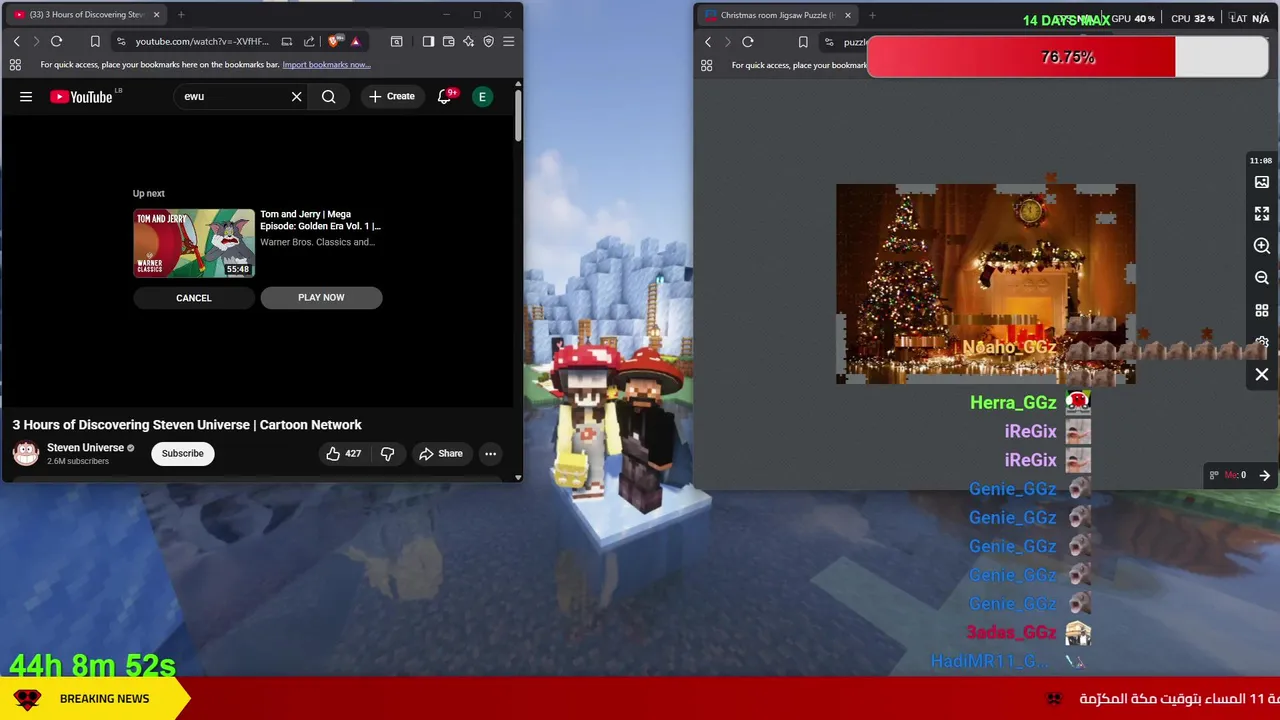Close the Christmas puzzle browser tab
The height and width of the screenshot is (720, 1280).
tap(847, 15)
